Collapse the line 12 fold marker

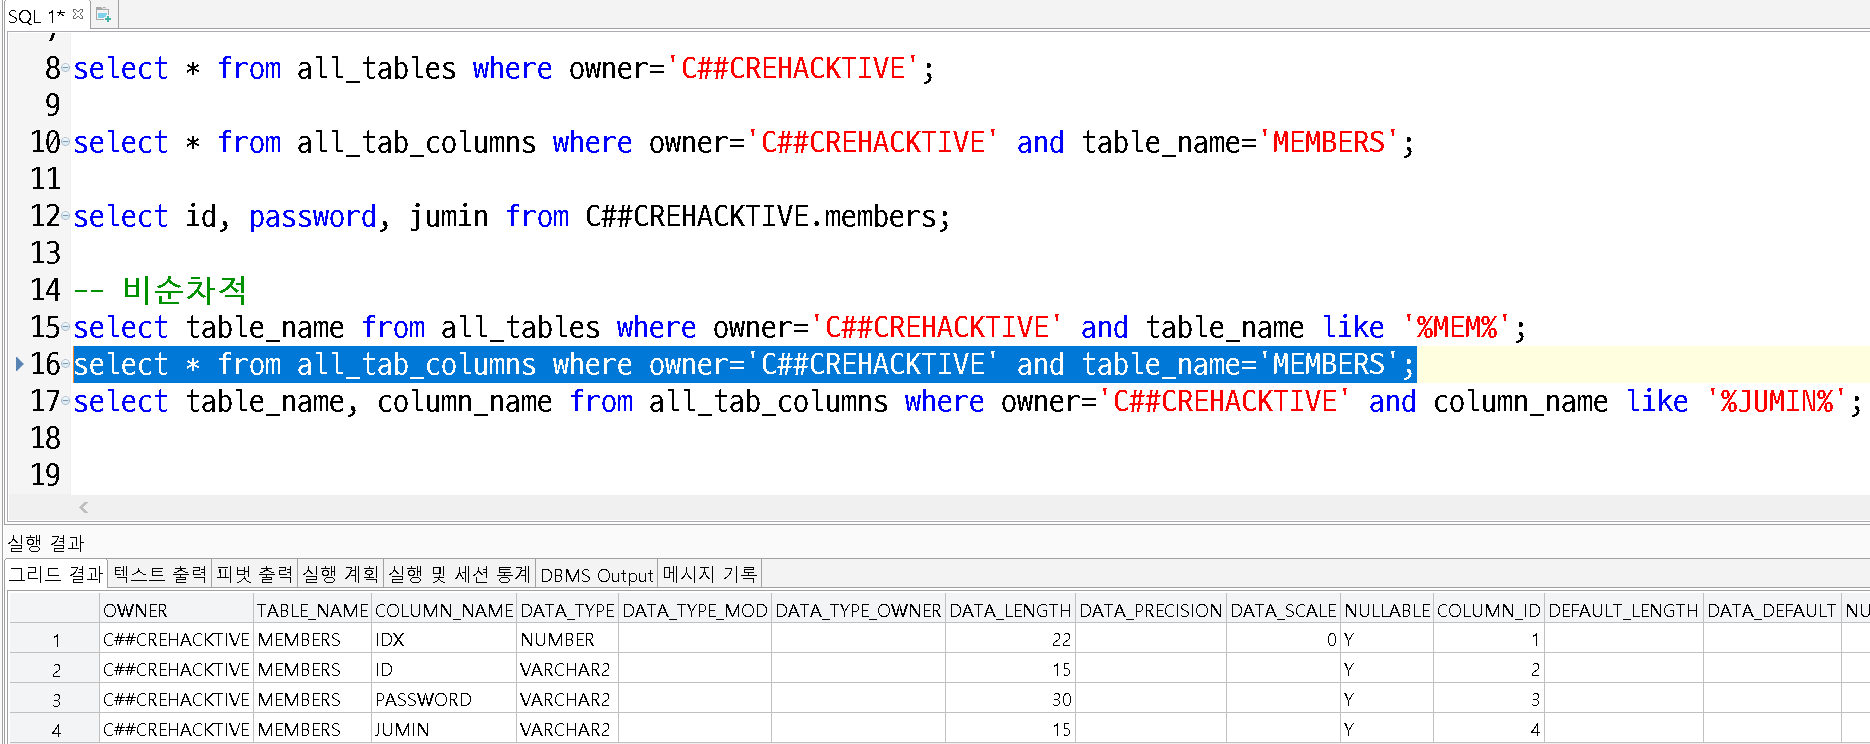[66, 216]
